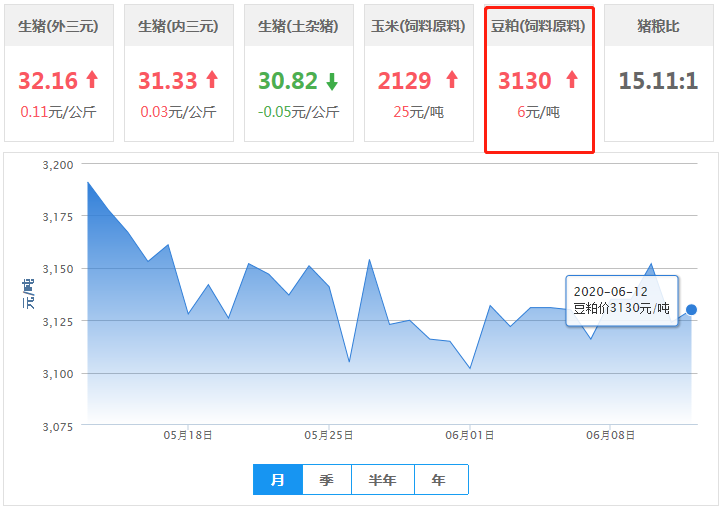
Task: Click red up arrow in 生猪(外三元) card
Action: [92, 80]
